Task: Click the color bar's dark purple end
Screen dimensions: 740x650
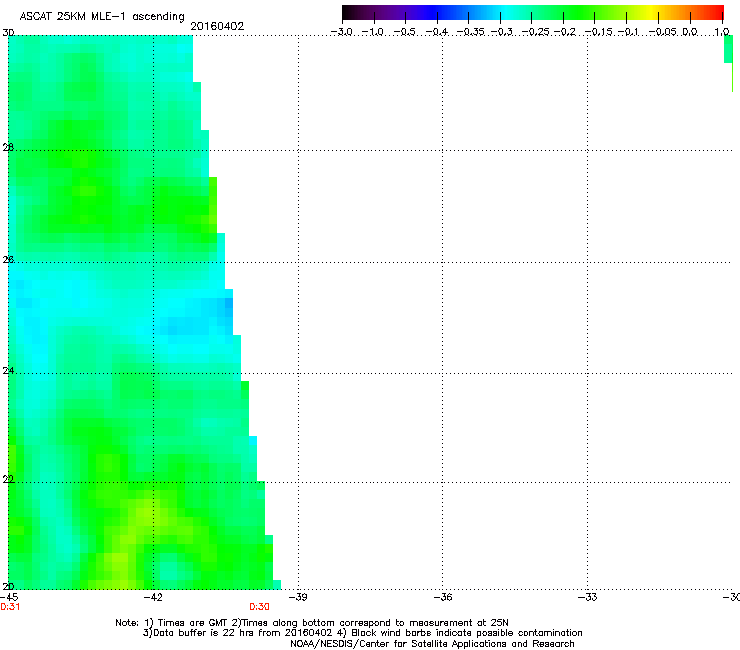Action: point(349,13)
